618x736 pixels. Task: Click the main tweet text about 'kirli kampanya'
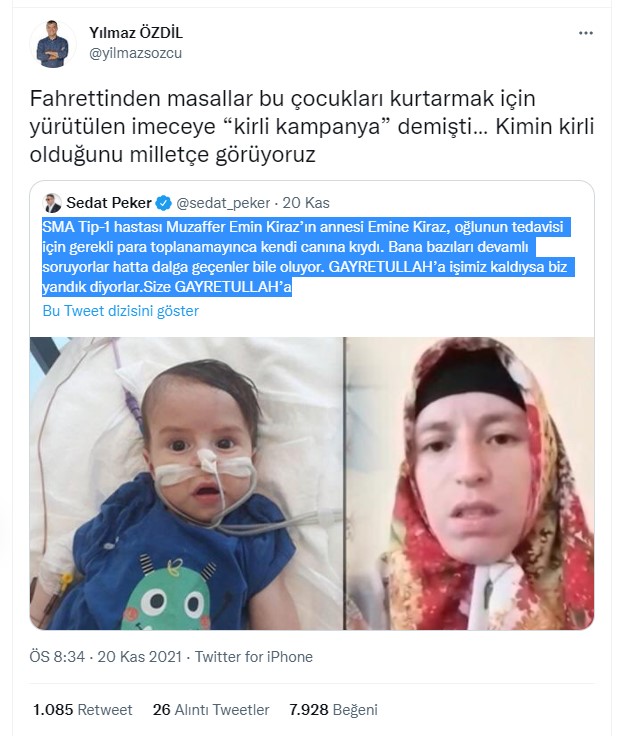[312, 126]
